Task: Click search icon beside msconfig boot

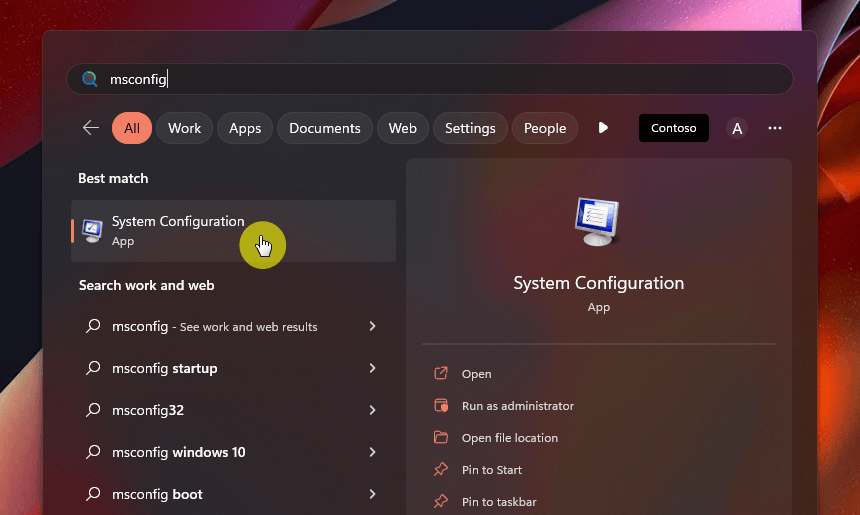Action: pos(93,494)
